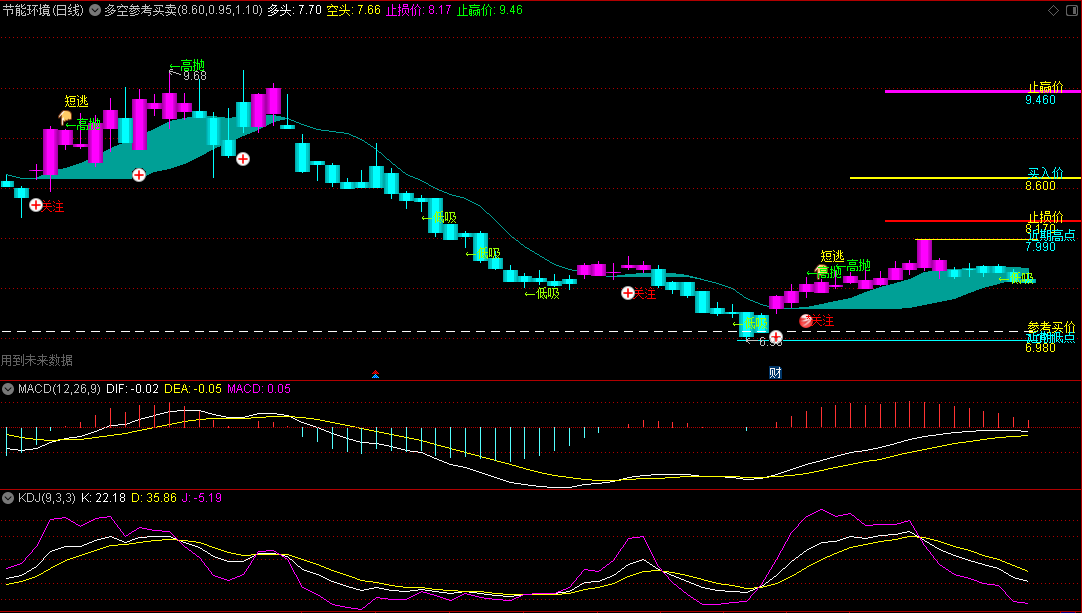Click the 买入价 8.600 line label

pos(1045,179)
